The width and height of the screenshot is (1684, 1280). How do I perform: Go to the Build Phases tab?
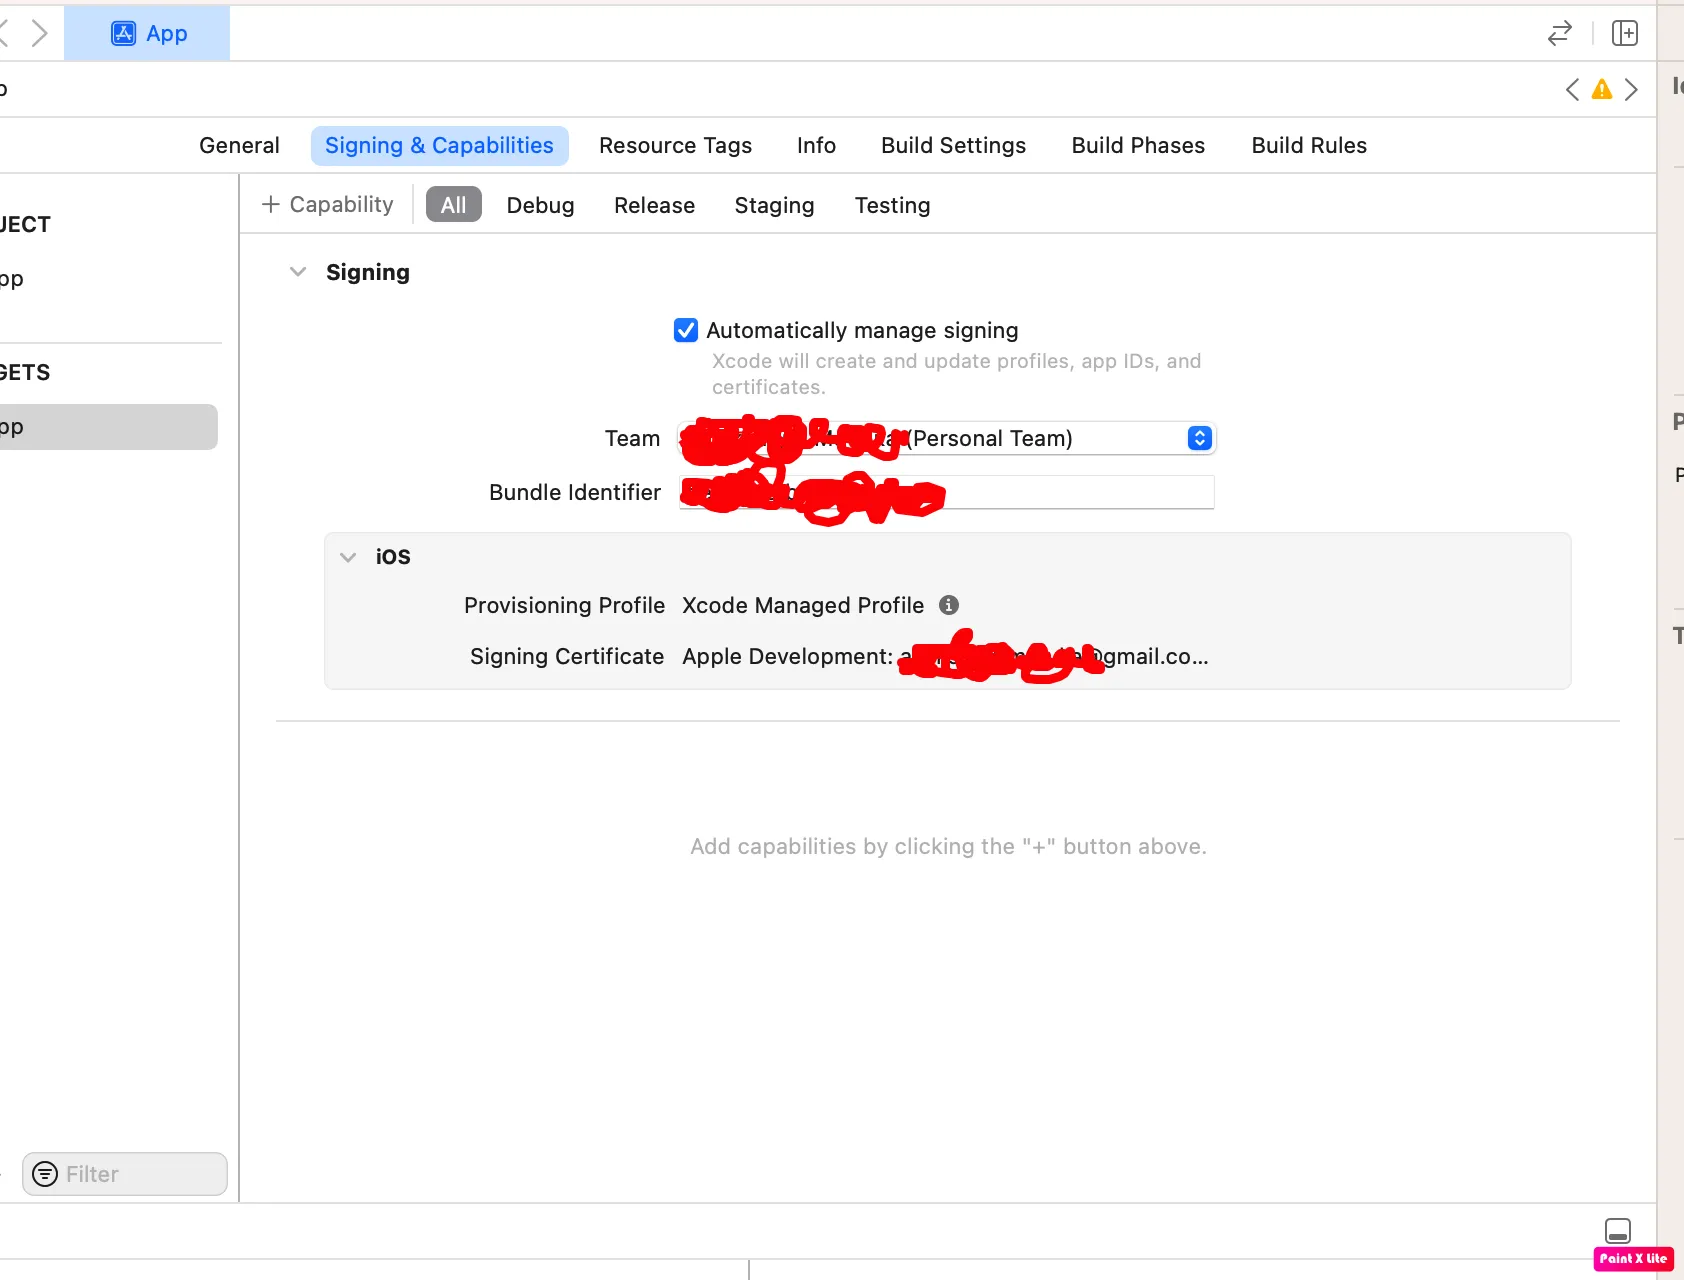1138,146
